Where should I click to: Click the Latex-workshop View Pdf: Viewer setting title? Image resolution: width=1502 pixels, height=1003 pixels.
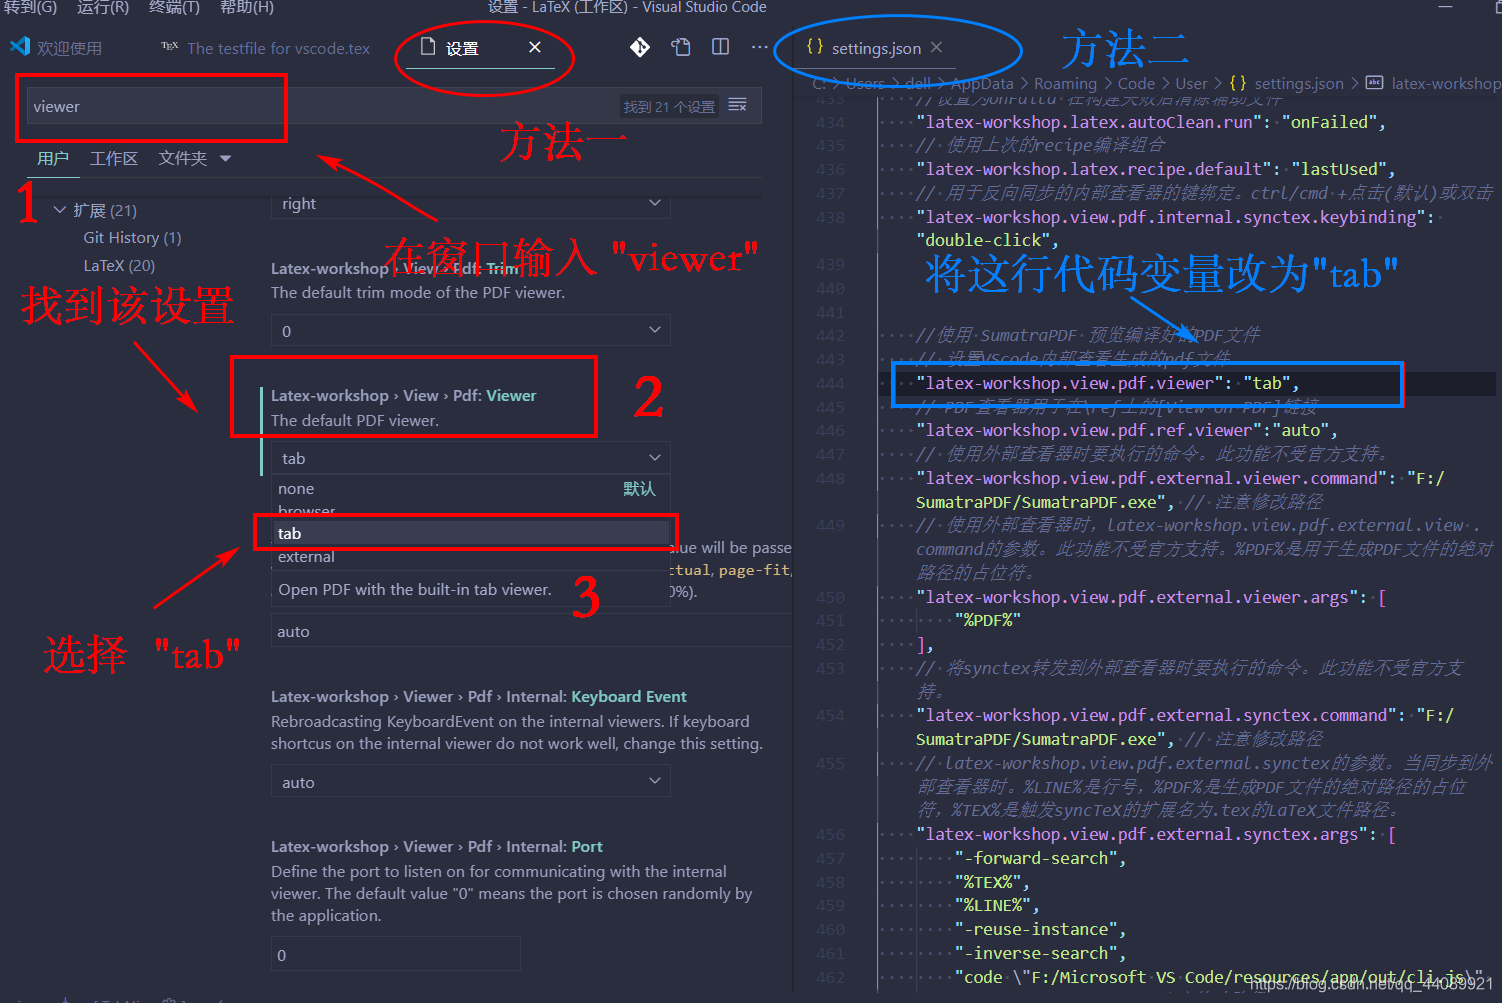coord(403,395)
